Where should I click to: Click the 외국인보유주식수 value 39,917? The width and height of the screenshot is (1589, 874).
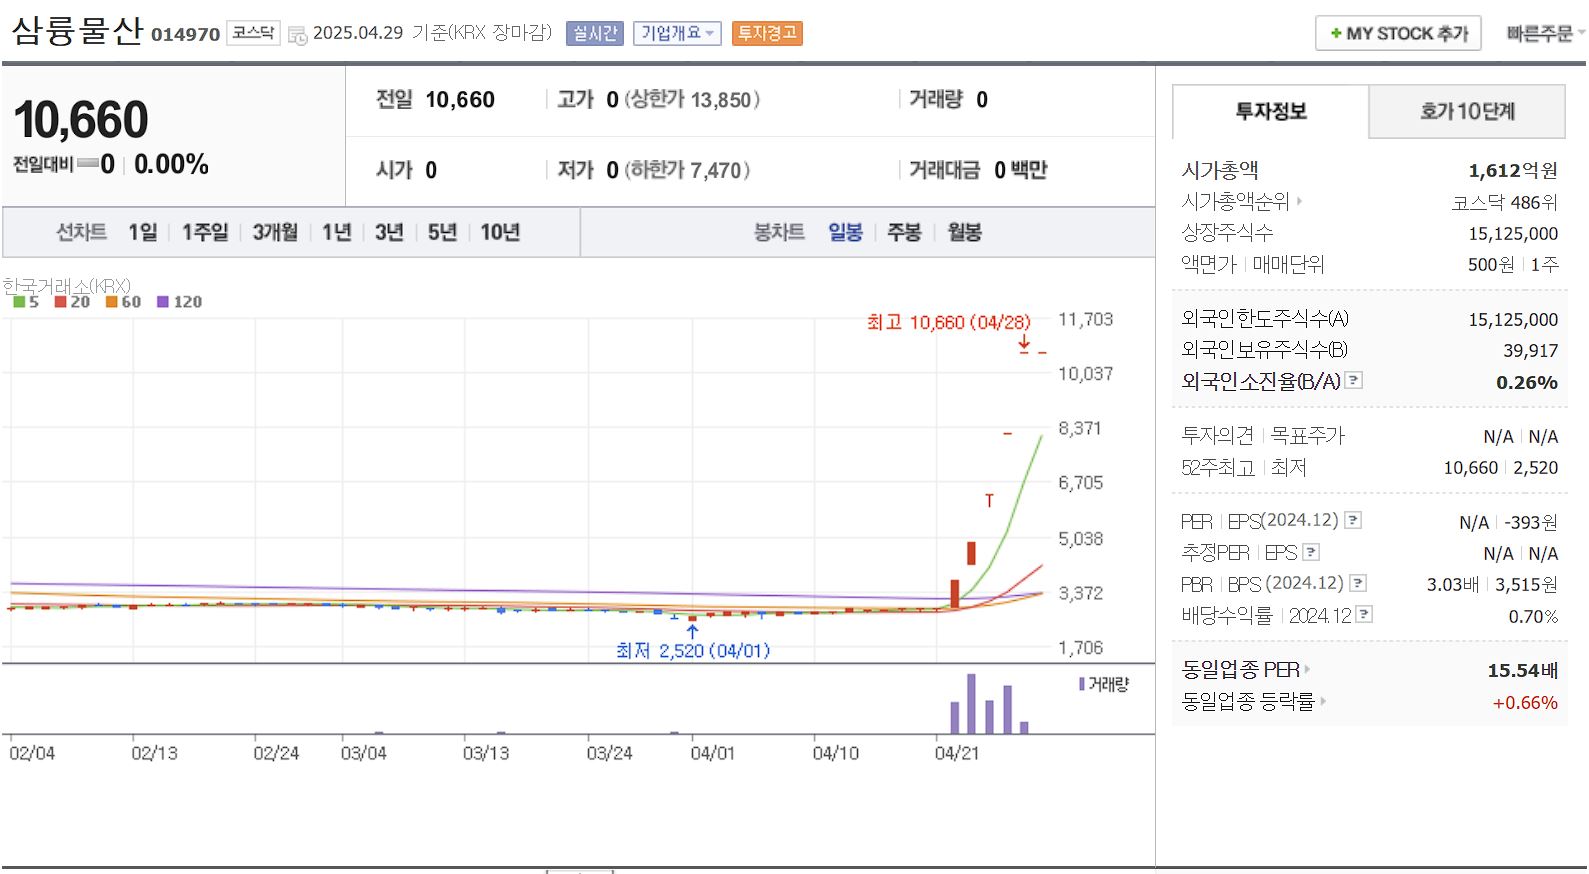1530,350
